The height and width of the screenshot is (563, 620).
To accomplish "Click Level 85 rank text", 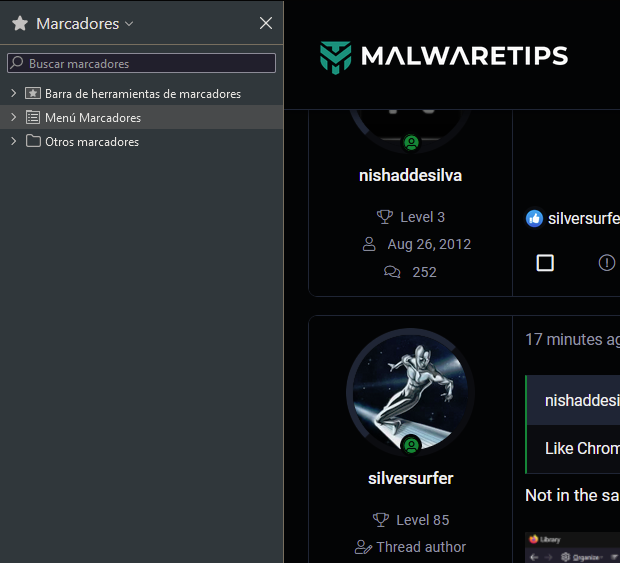I will click(423, 520).
